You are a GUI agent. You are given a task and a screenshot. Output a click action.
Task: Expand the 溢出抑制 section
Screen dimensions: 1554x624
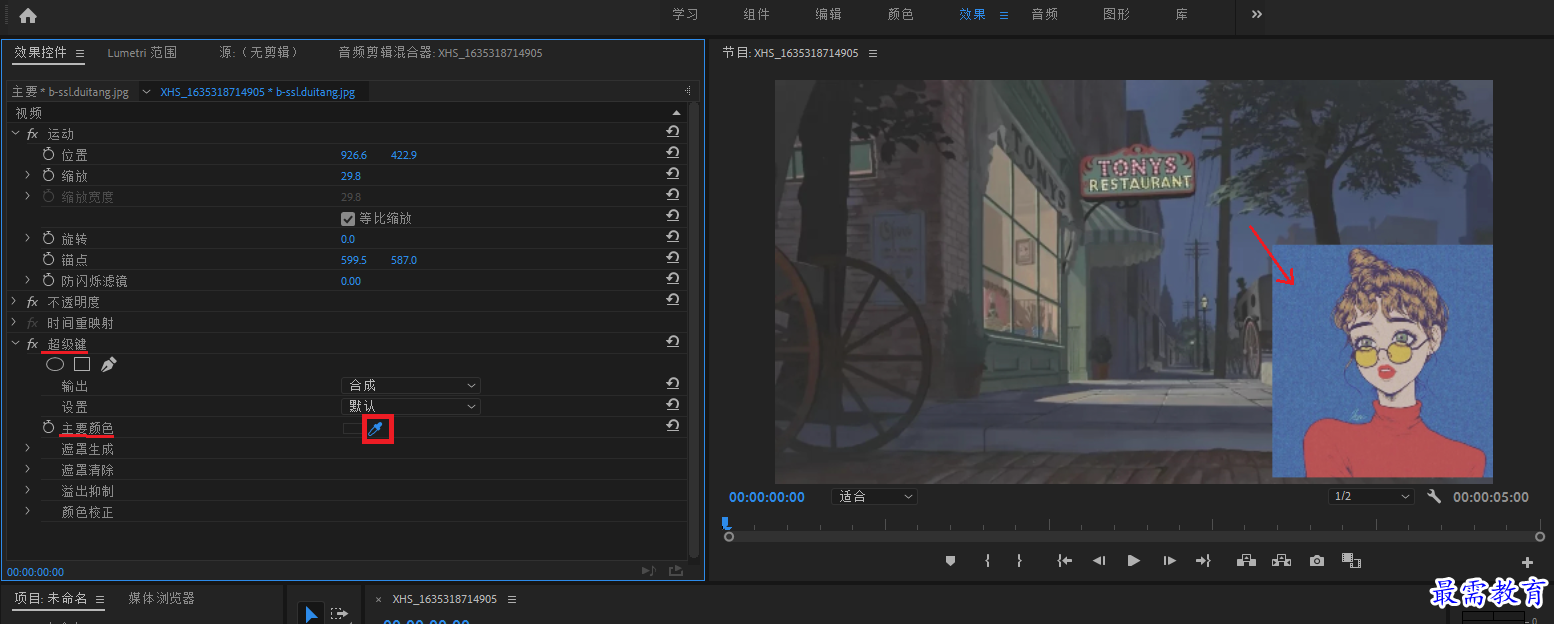tap(28, 491)
